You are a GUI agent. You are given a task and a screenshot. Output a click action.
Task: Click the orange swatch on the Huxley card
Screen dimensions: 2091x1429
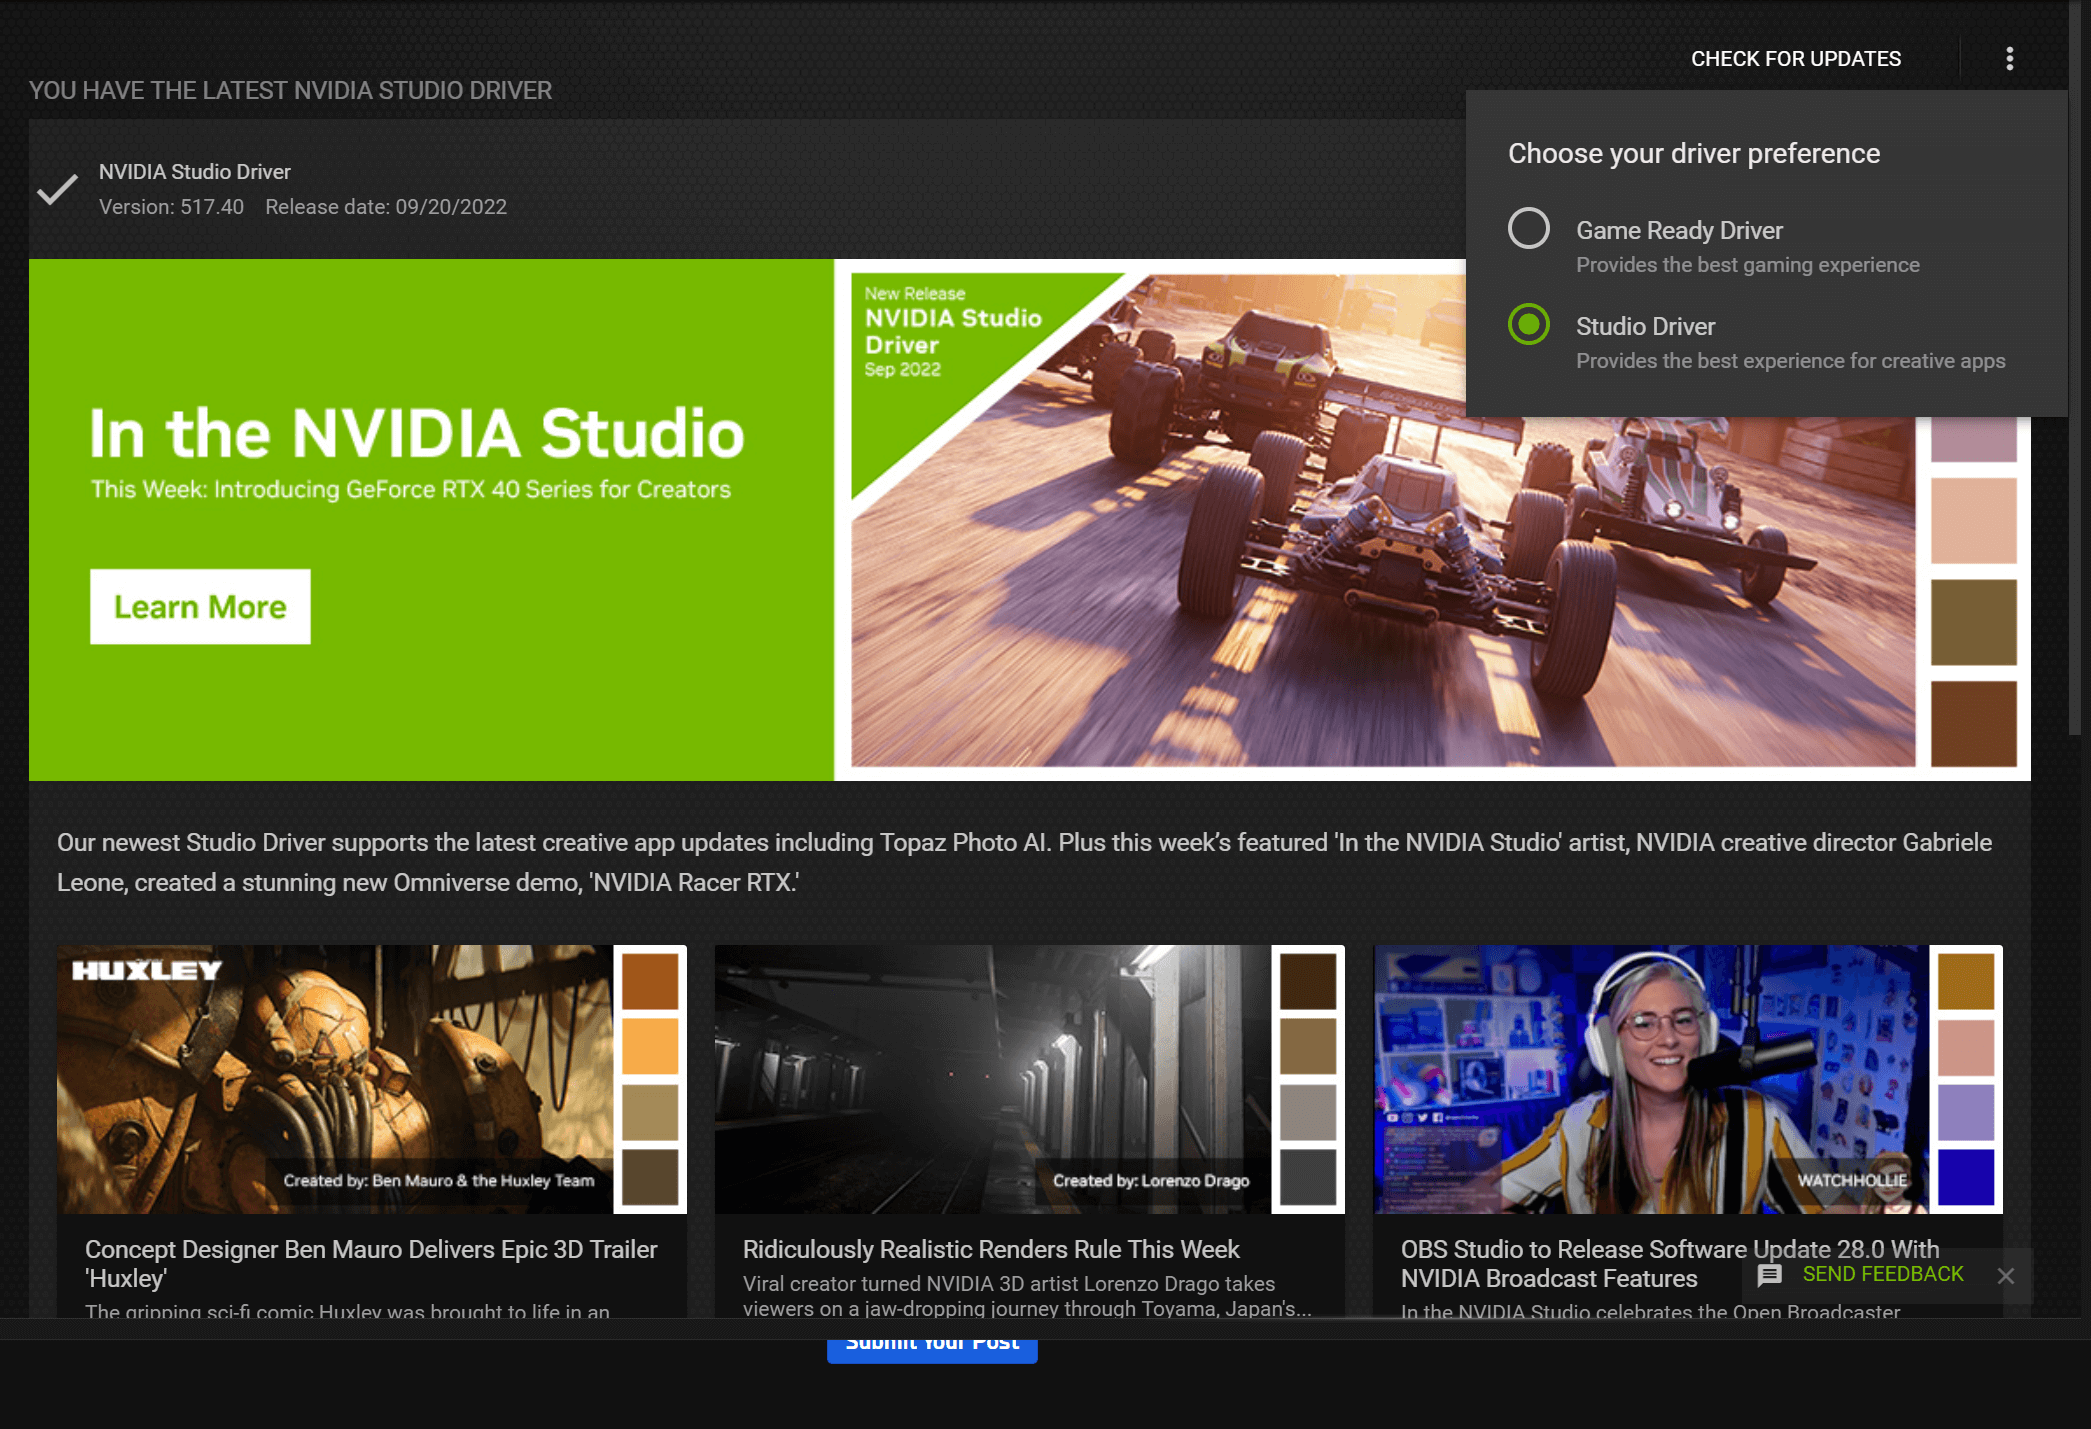click(650, 1046)
